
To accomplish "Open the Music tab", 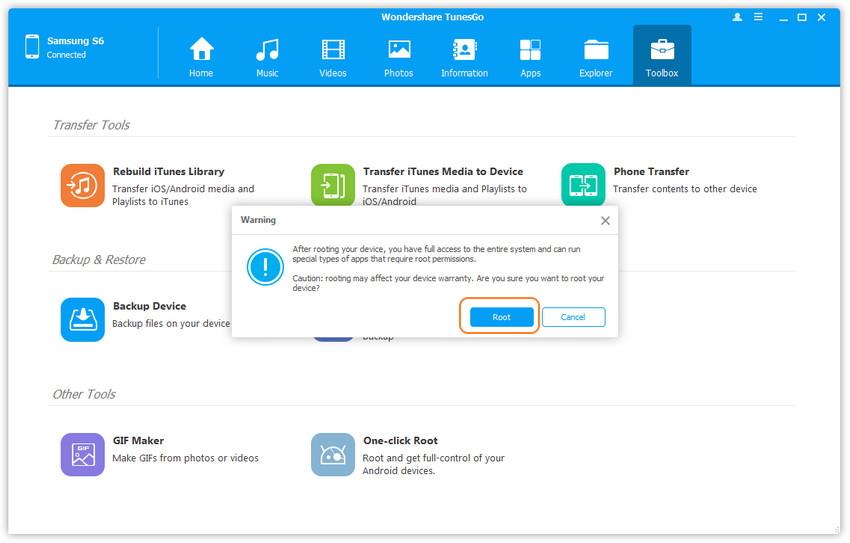I will click(x=267, y=57).
